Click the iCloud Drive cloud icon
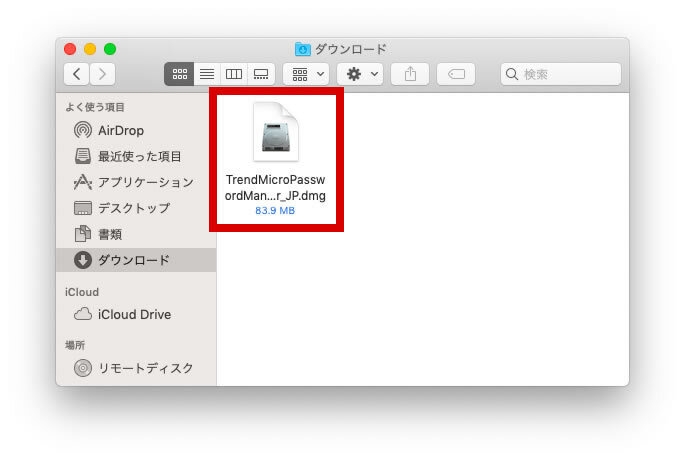Viewport: 685px width, 460px height. click(x=83, y=314)
